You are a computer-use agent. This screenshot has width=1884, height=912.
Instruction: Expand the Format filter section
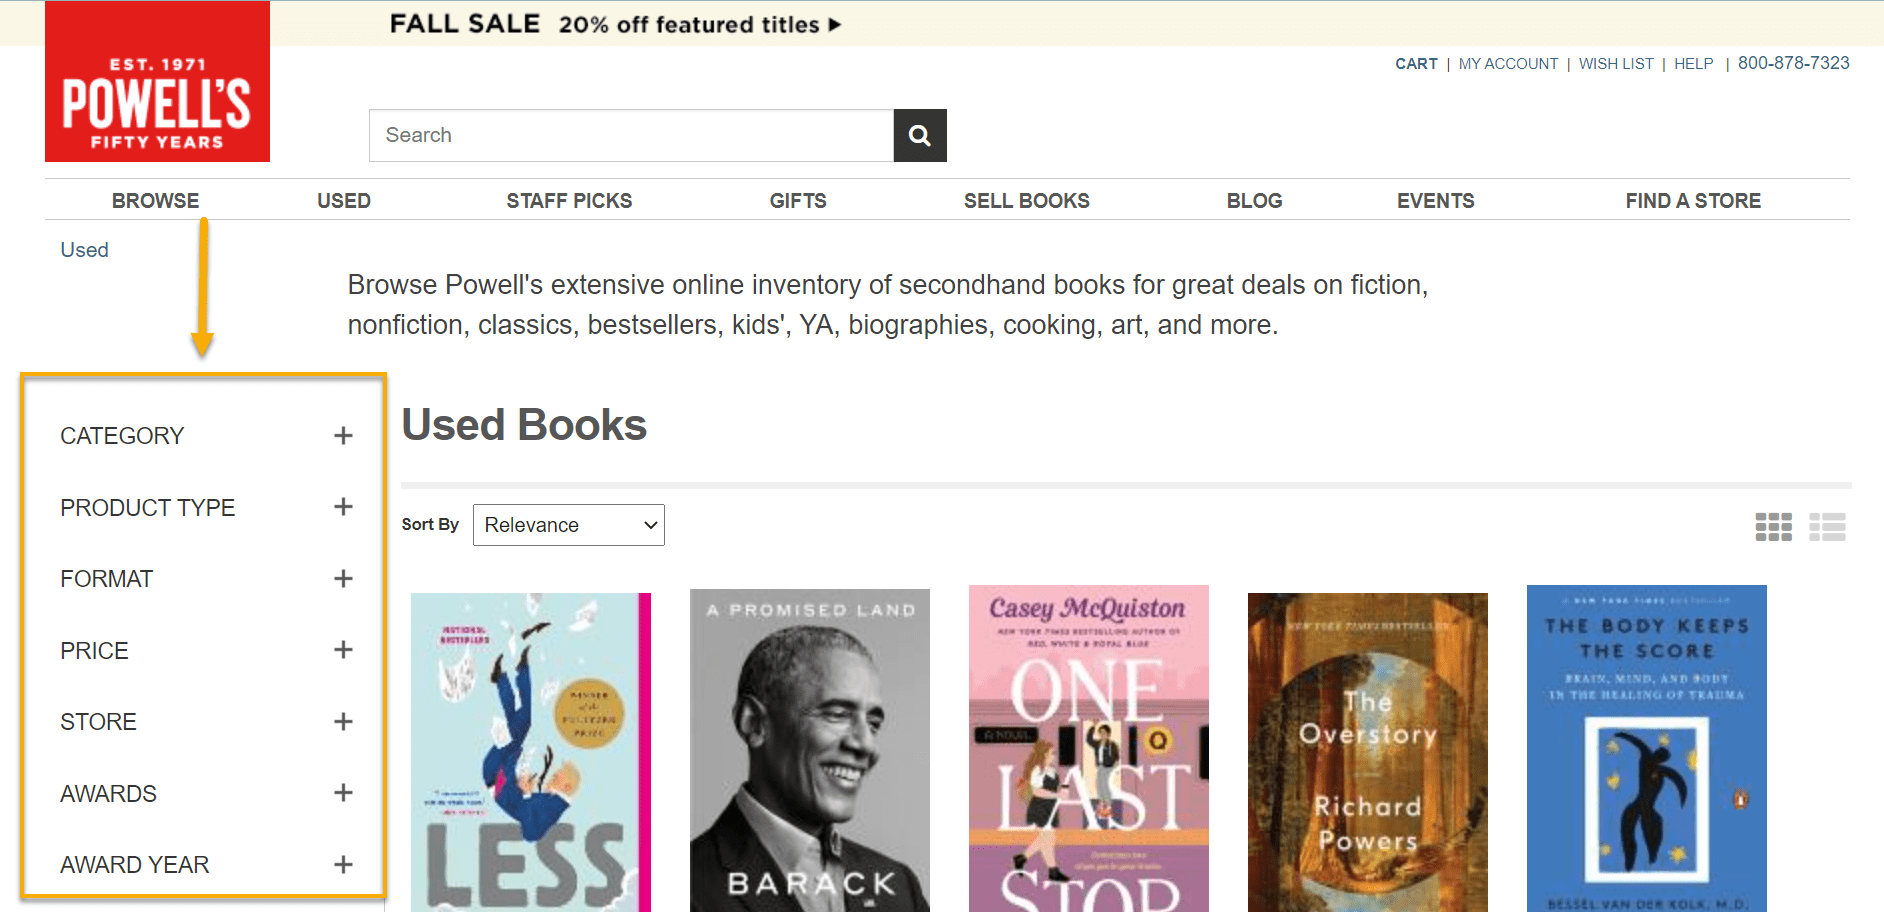343,579
